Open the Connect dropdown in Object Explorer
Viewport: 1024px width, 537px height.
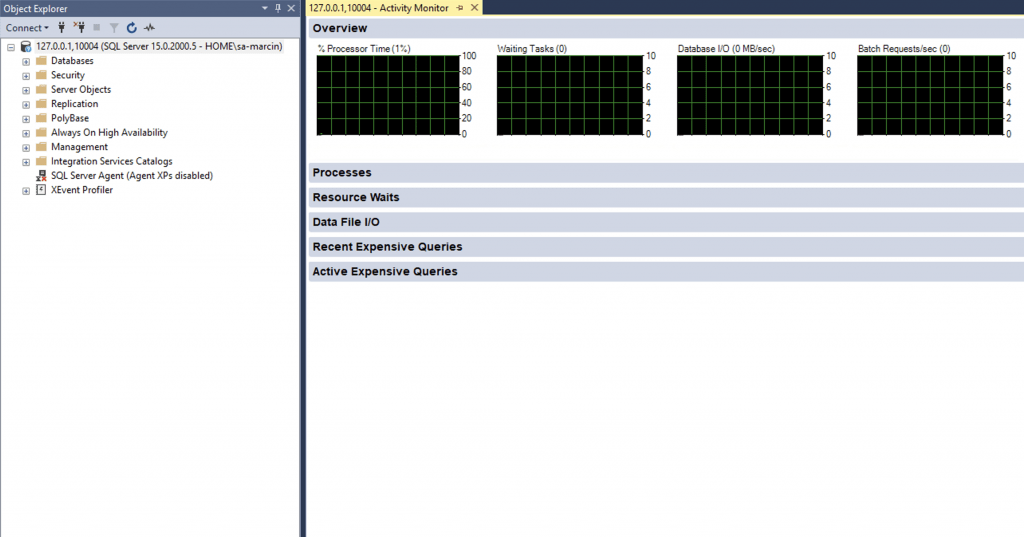coord(27,27)
